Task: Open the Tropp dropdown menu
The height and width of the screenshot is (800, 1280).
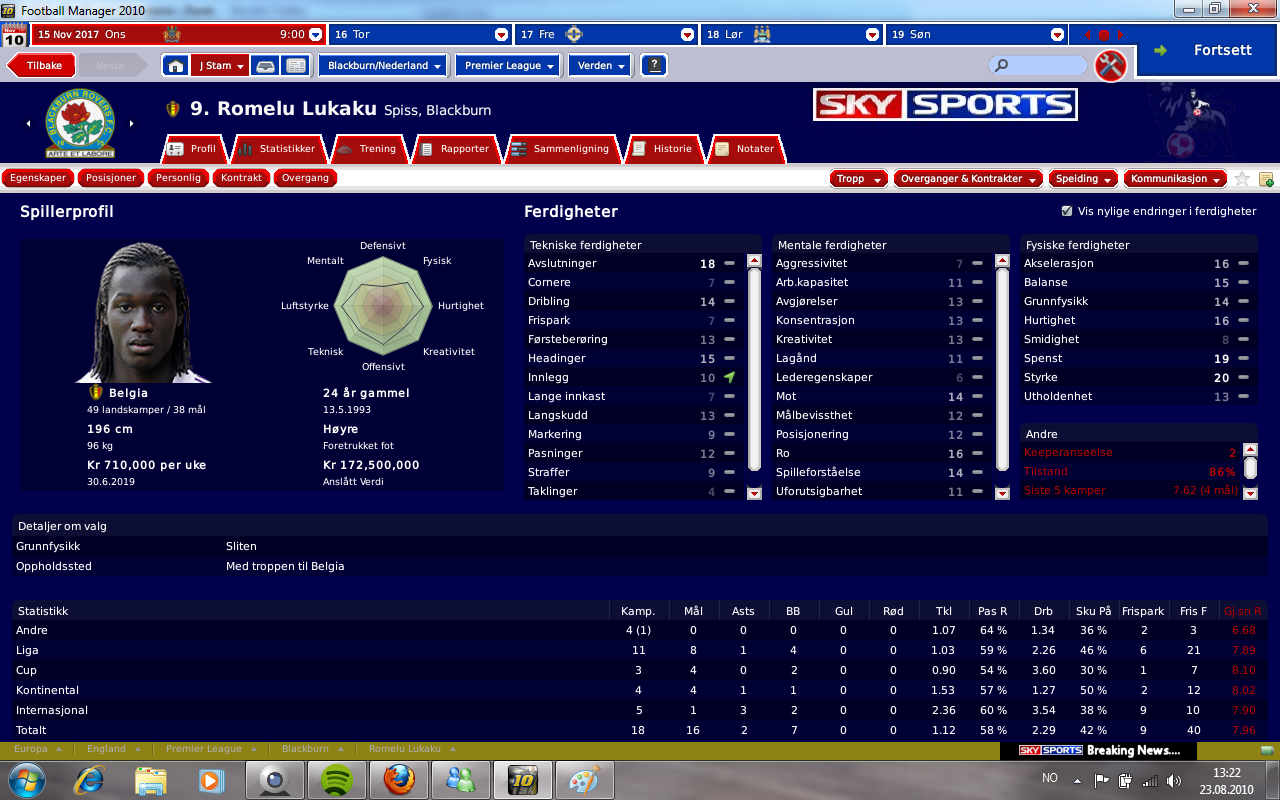Action: pyautogui.click(x=859, y=179)
